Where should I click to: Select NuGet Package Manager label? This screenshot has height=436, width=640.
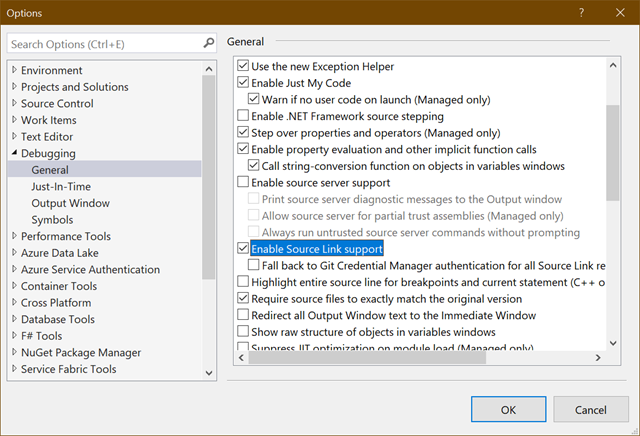pyautogui.click(x=81, y=352)
